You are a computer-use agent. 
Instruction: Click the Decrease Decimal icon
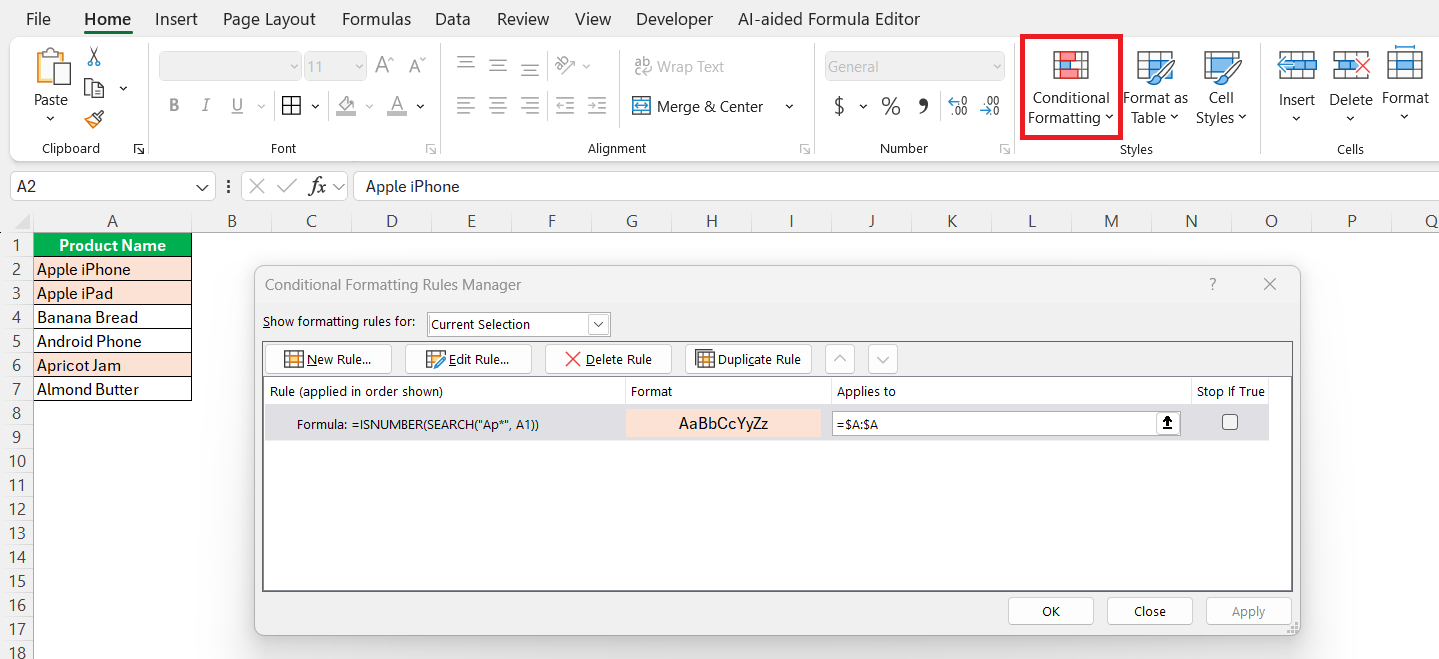[990, 106]
